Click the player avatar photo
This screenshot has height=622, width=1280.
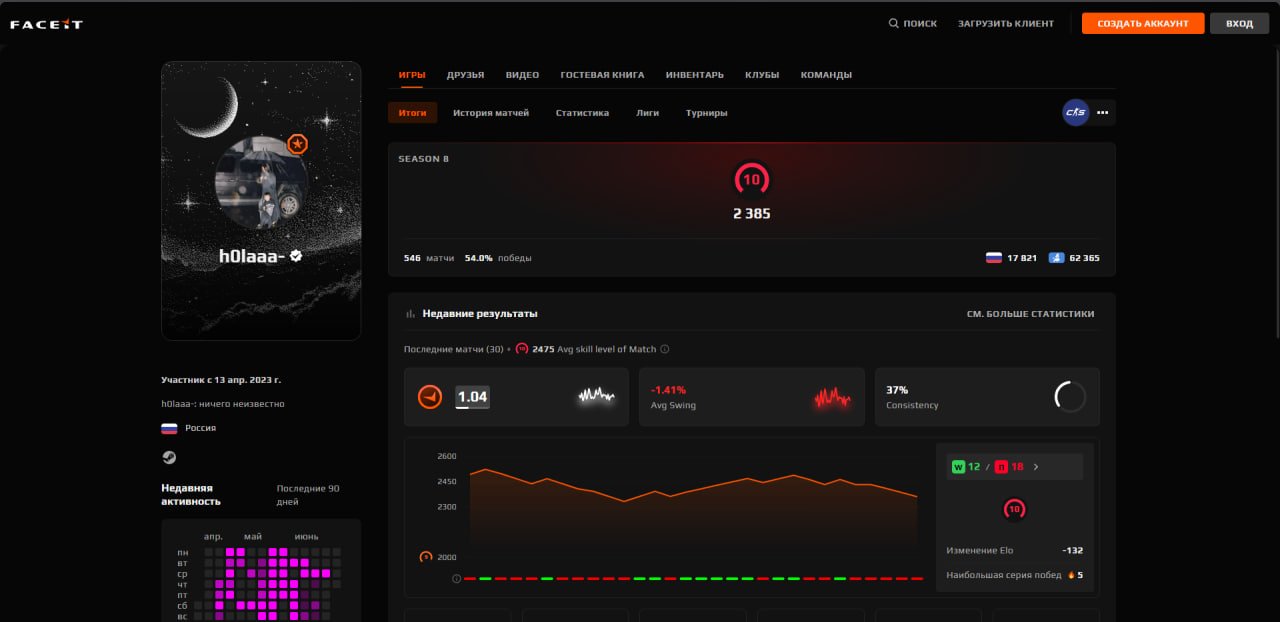[261, 182]
